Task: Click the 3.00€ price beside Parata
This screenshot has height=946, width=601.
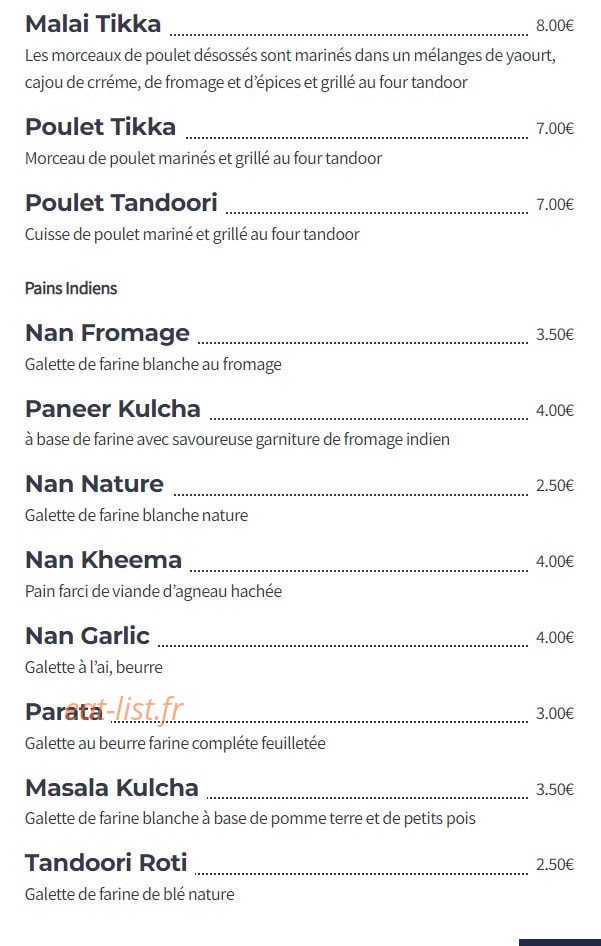Action: [555, 714]
